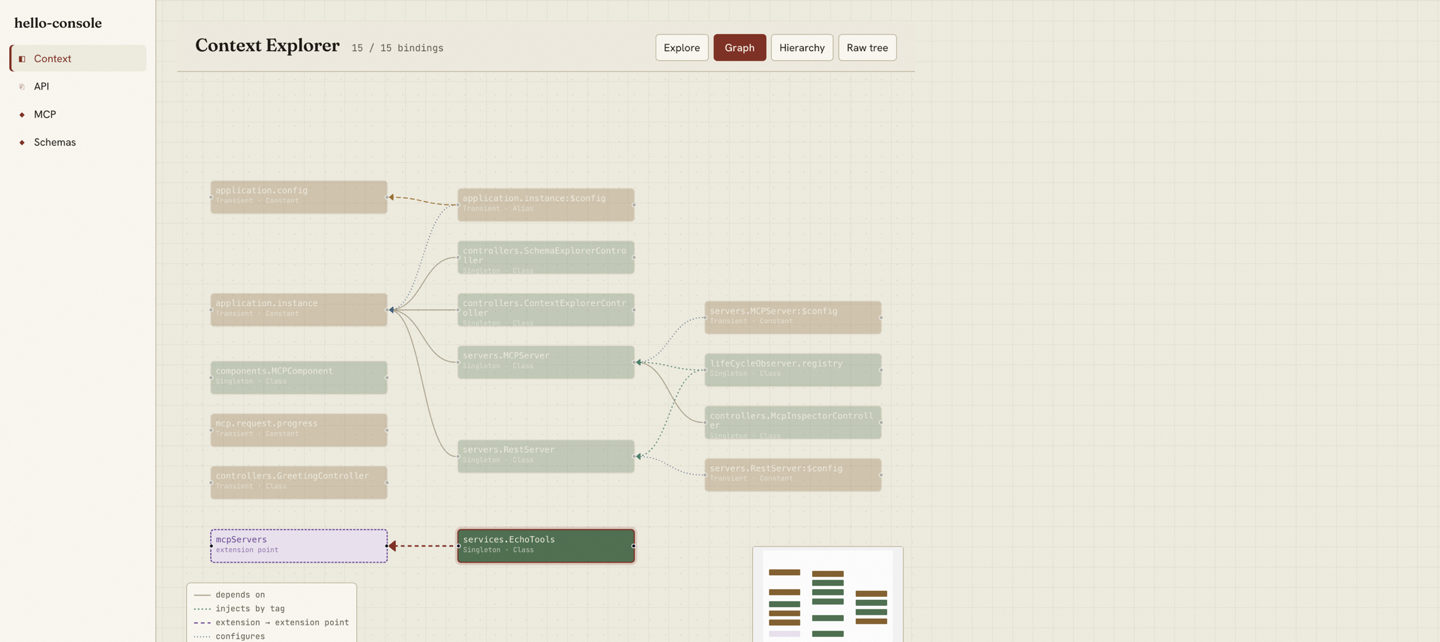1440x642 pixels.
Task: Click the Context Explorer heading
Action: point(267,46)
